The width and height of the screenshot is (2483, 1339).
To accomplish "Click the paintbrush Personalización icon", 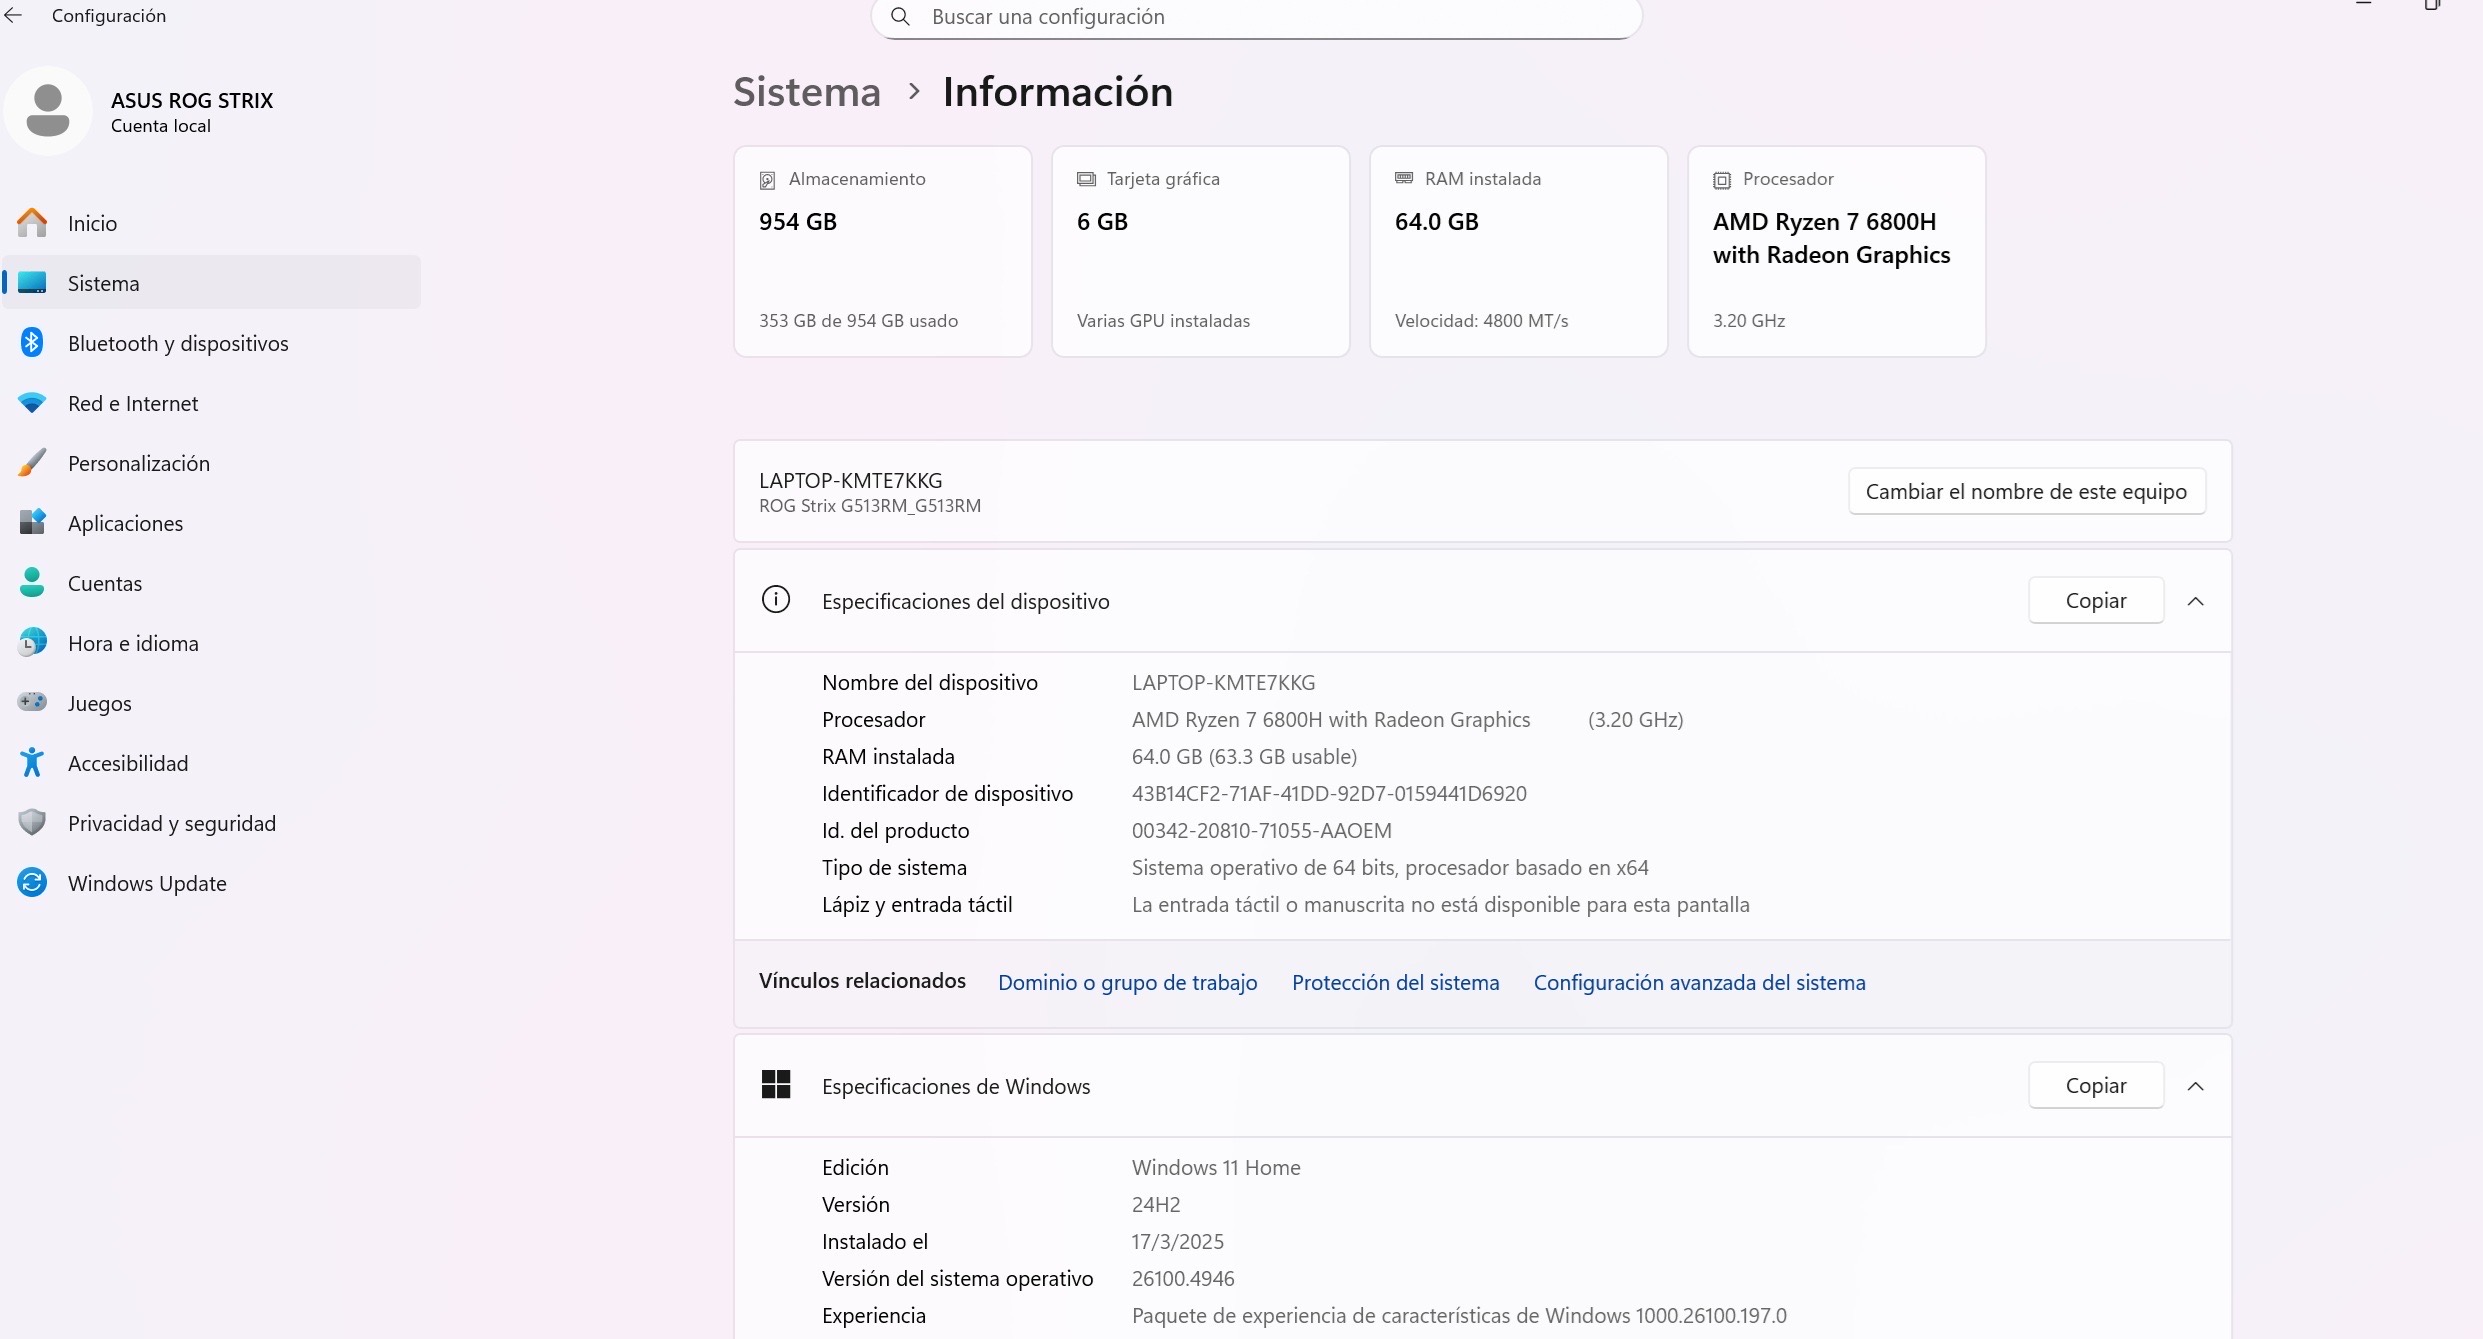I will click(x=32, y=462).
